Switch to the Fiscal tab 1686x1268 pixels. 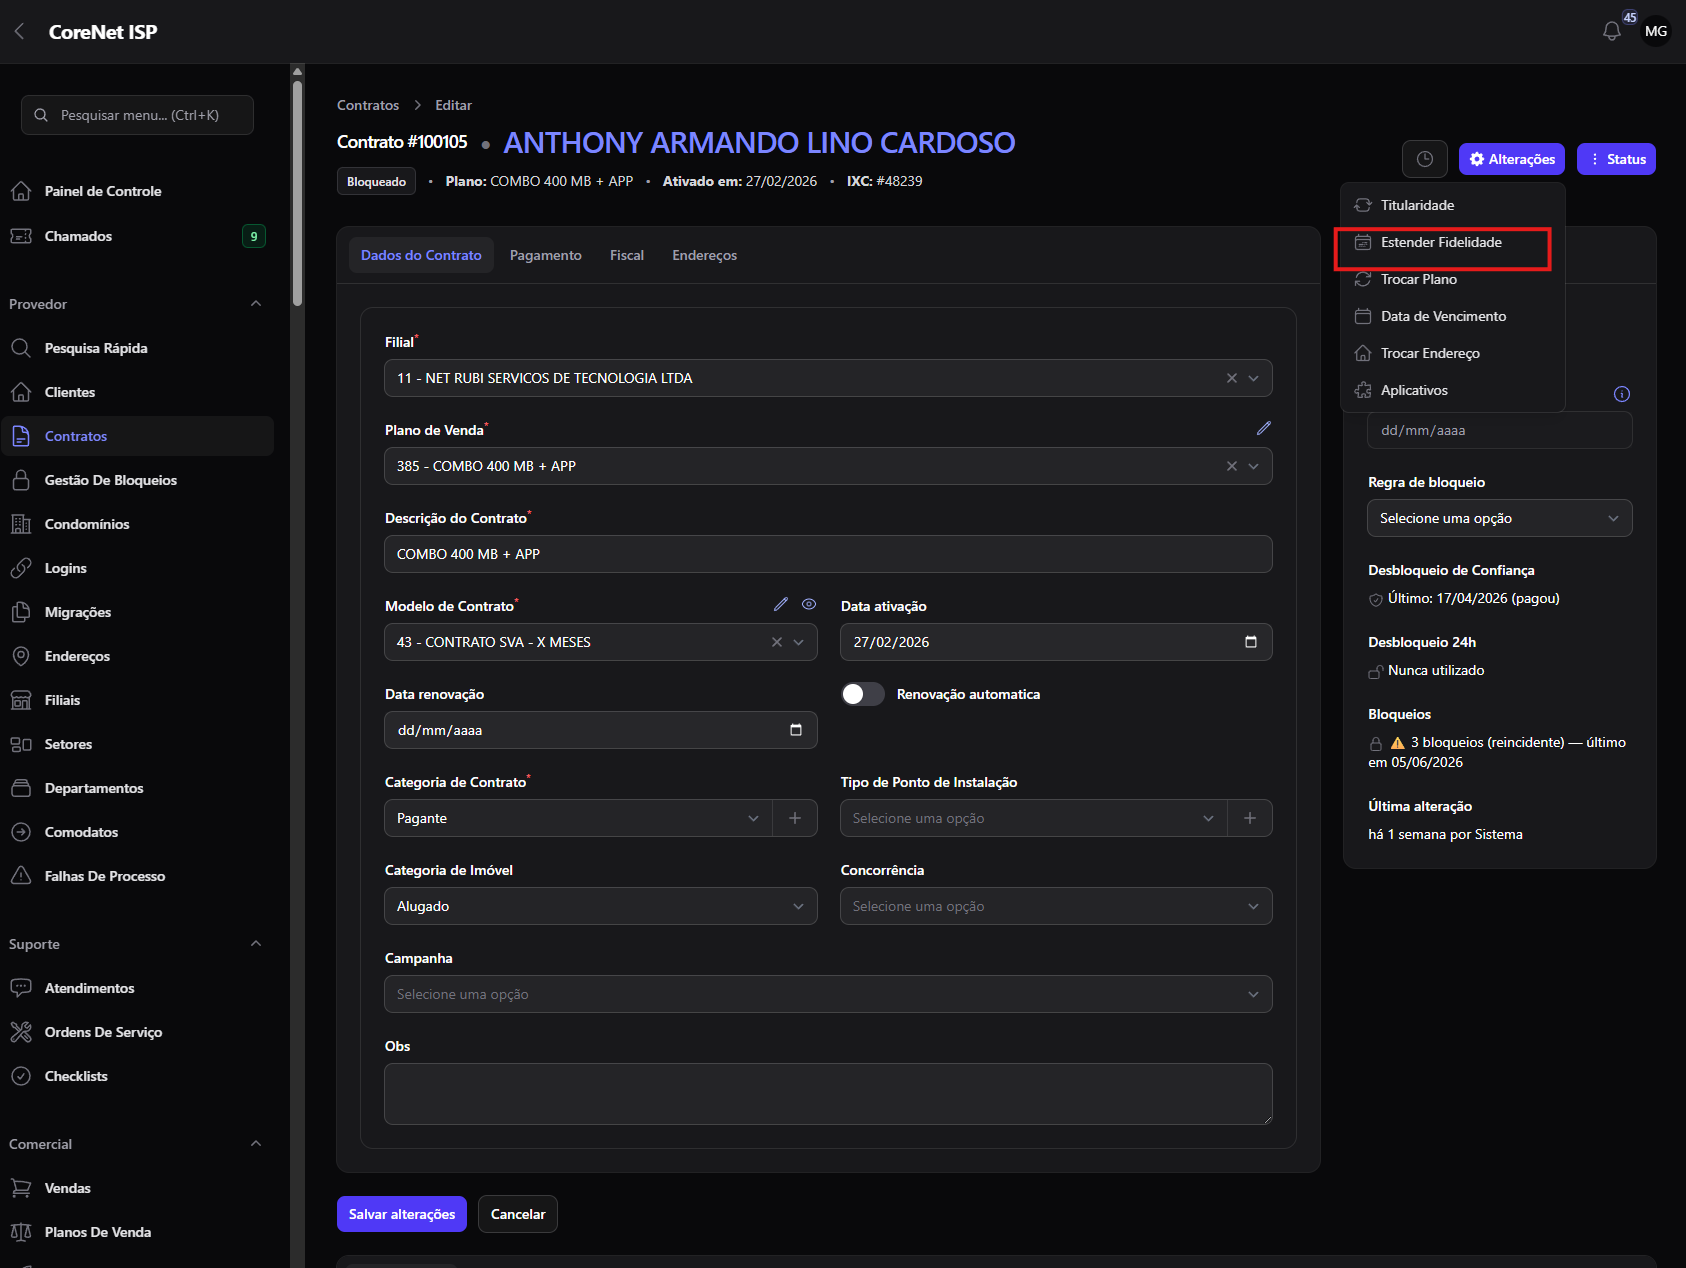click(x=627, y=255)
